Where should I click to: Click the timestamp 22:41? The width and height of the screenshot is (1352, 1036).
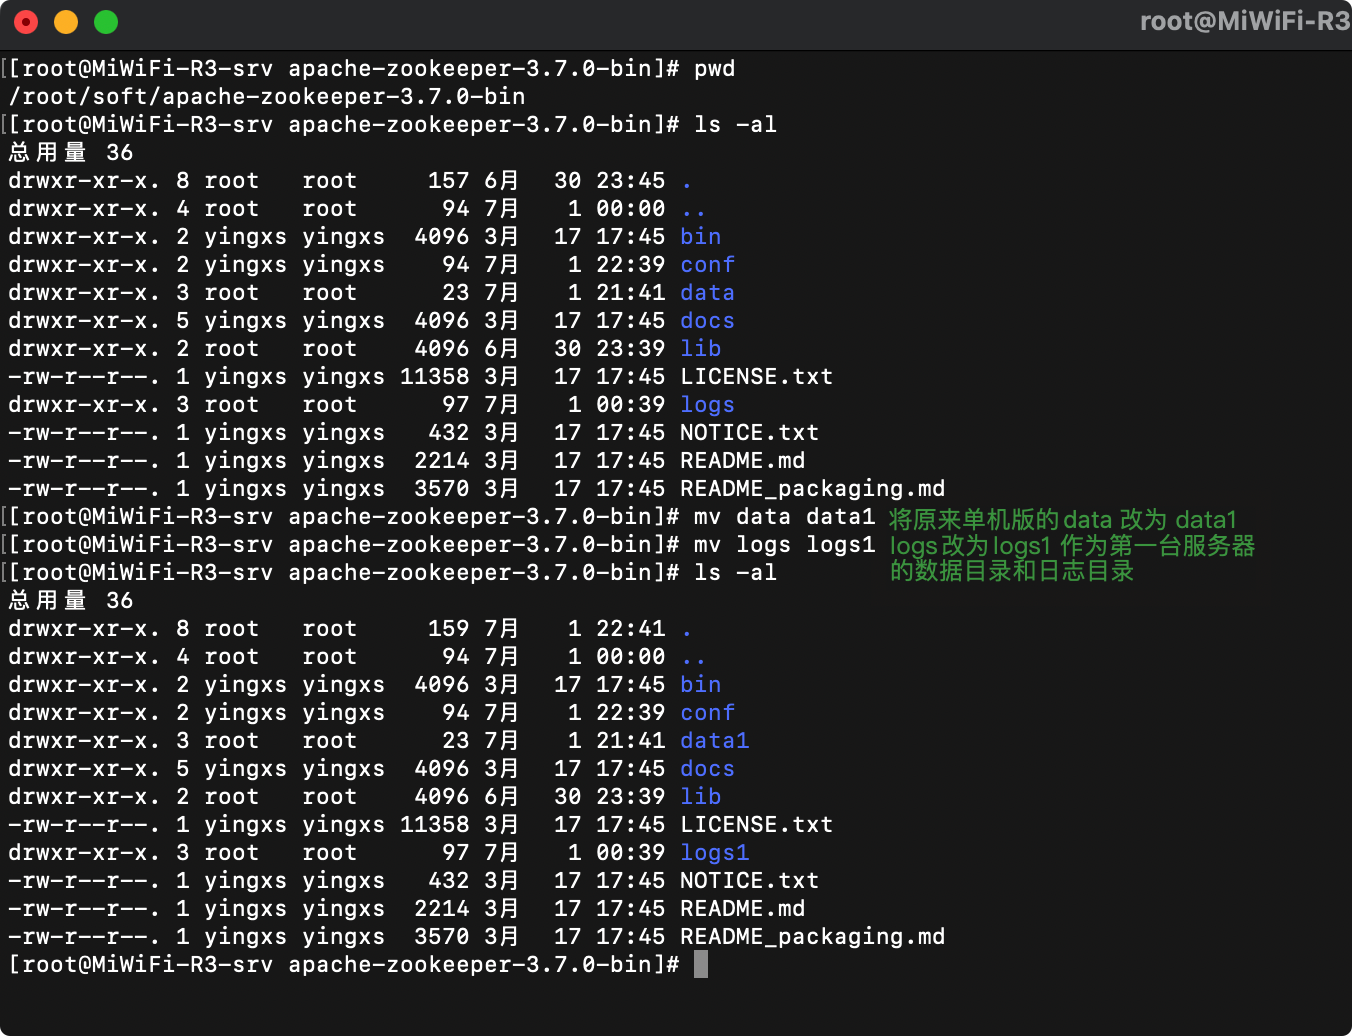(631, 629)
